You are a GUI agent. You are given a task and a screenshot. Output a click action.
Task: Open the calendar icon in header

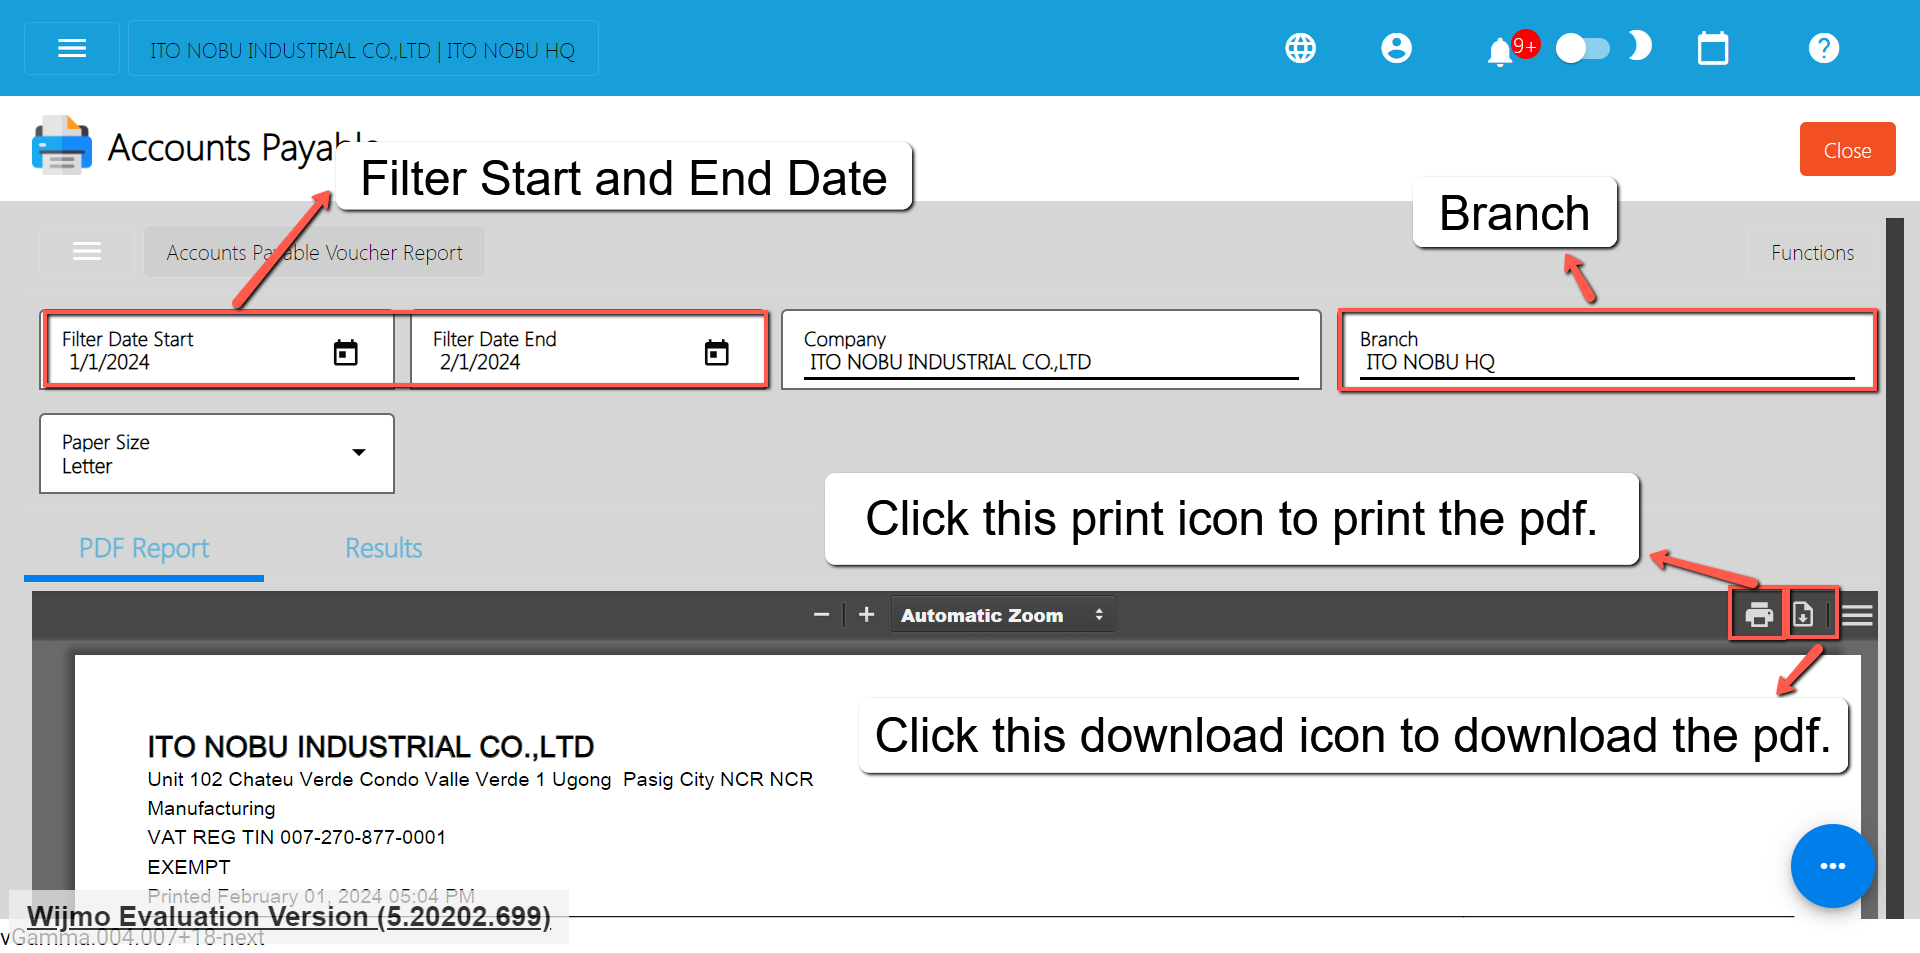coord(1713,48)
